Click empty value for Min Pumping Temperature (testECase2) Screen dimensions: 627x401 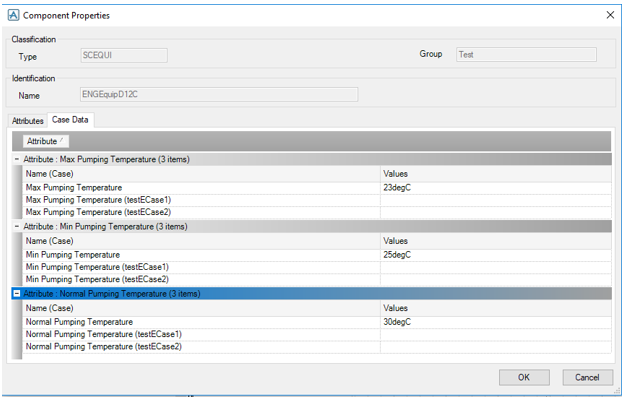[x=495, y=278]
